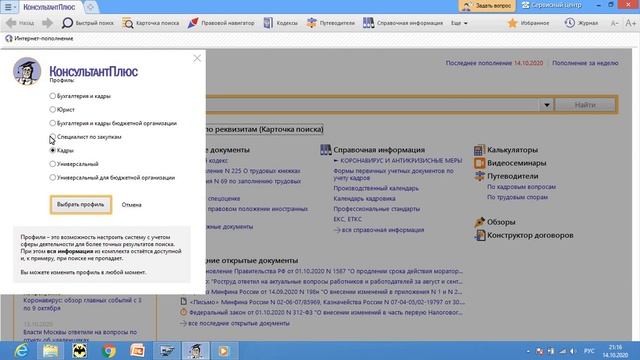The width and height of the screenshot is (640, 360).
Task: Click the Найти search button
Action: click(x=585, y=105)
